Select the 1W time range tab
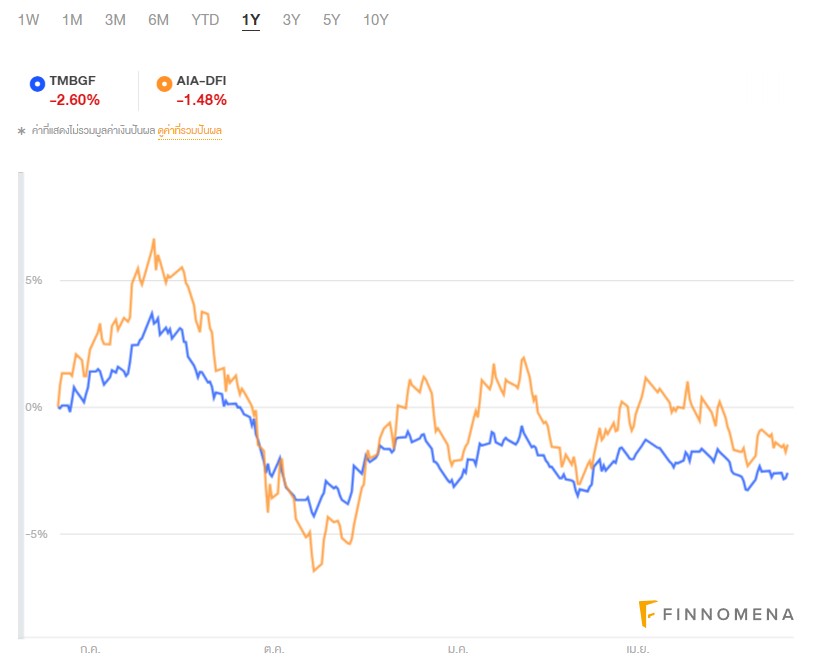Image resolution: width=816 pixels, height=659 pixels. (x=28, y=20)
